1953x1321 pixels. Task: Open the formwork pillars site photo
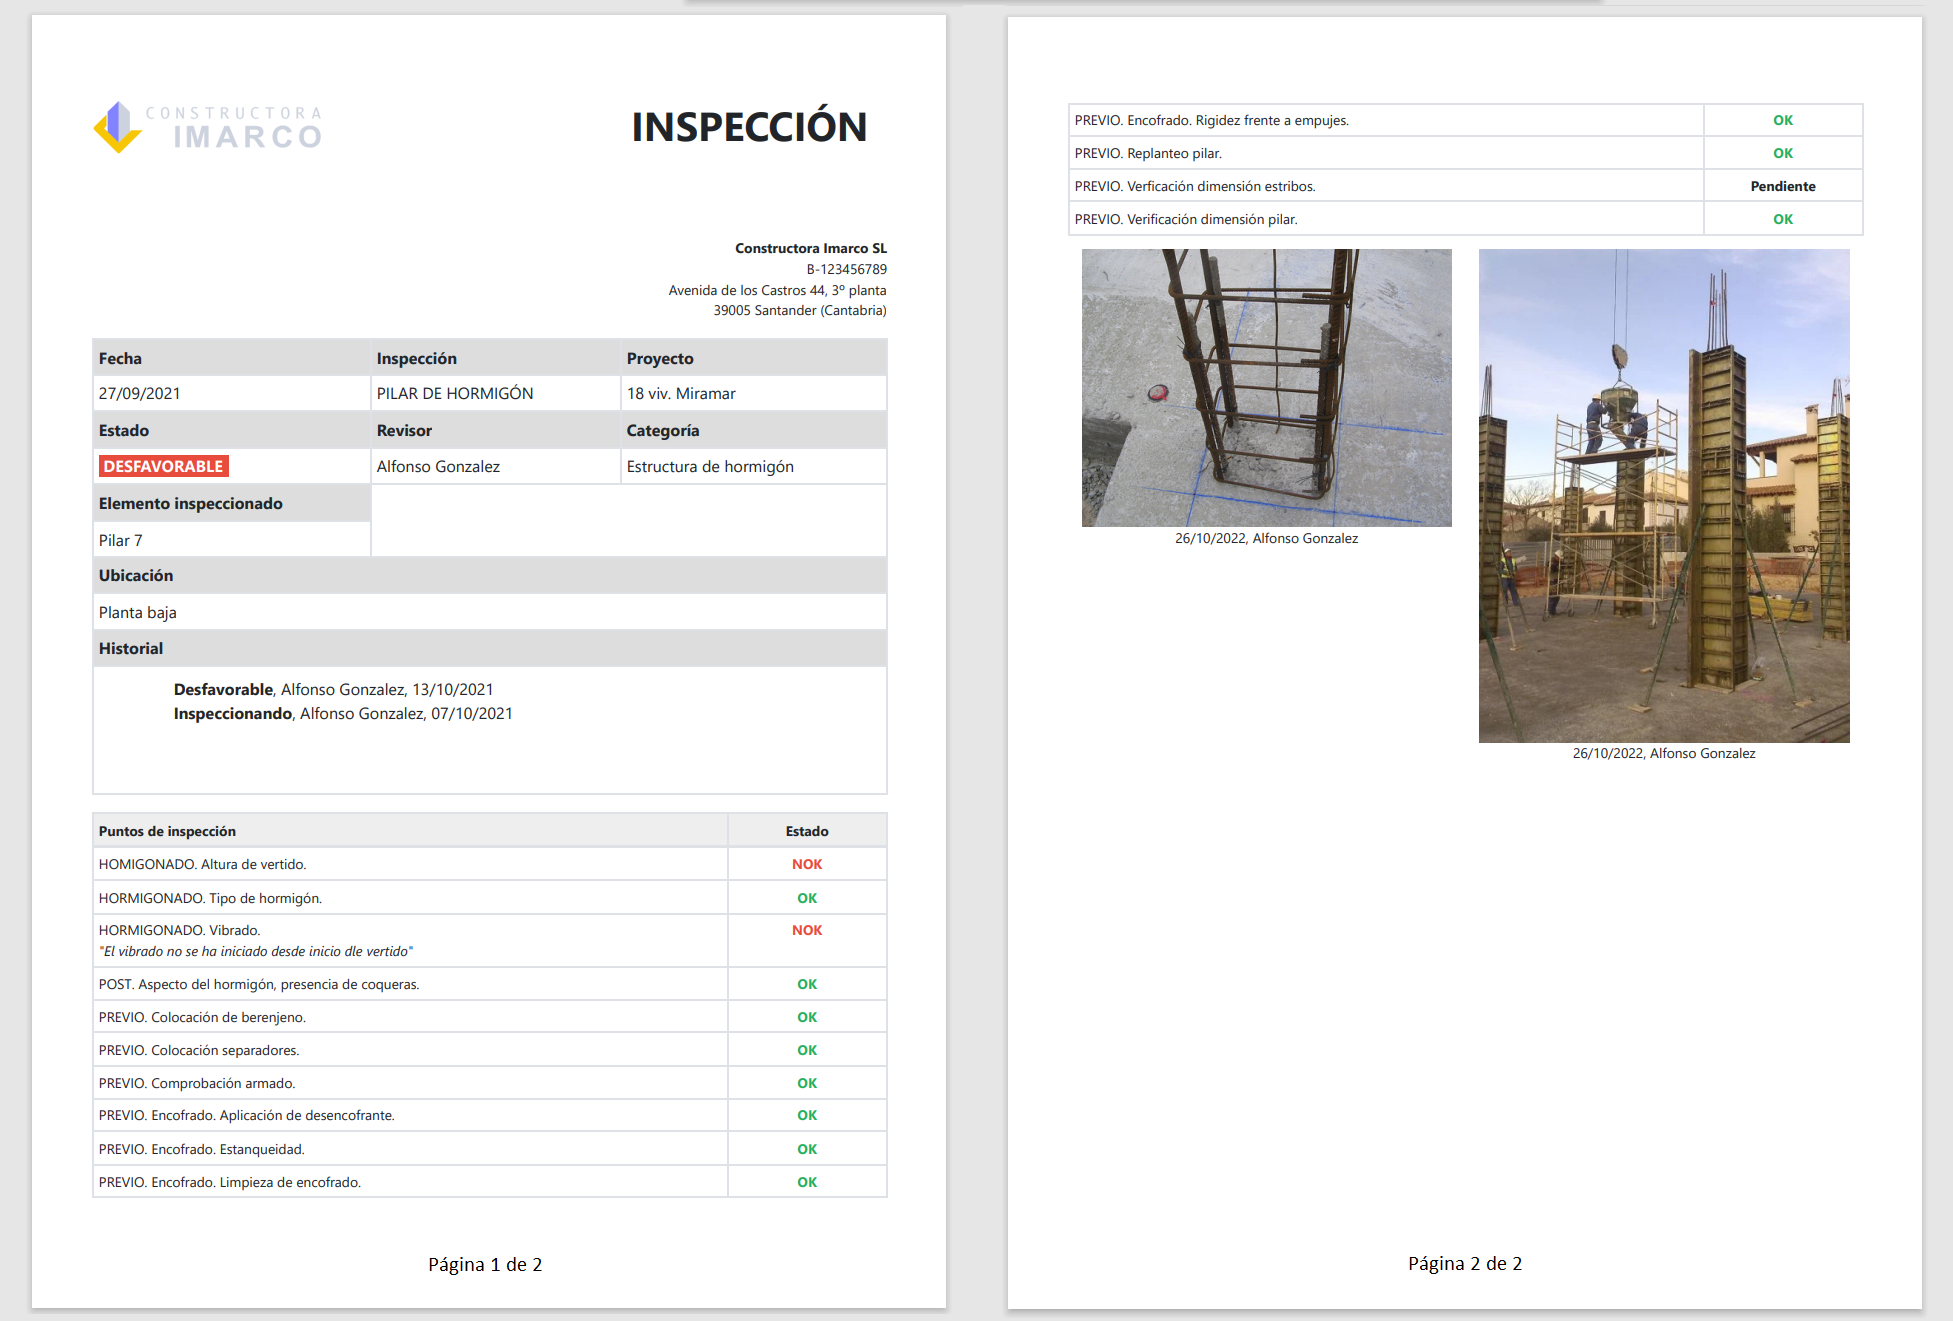tap(1663, 496)
